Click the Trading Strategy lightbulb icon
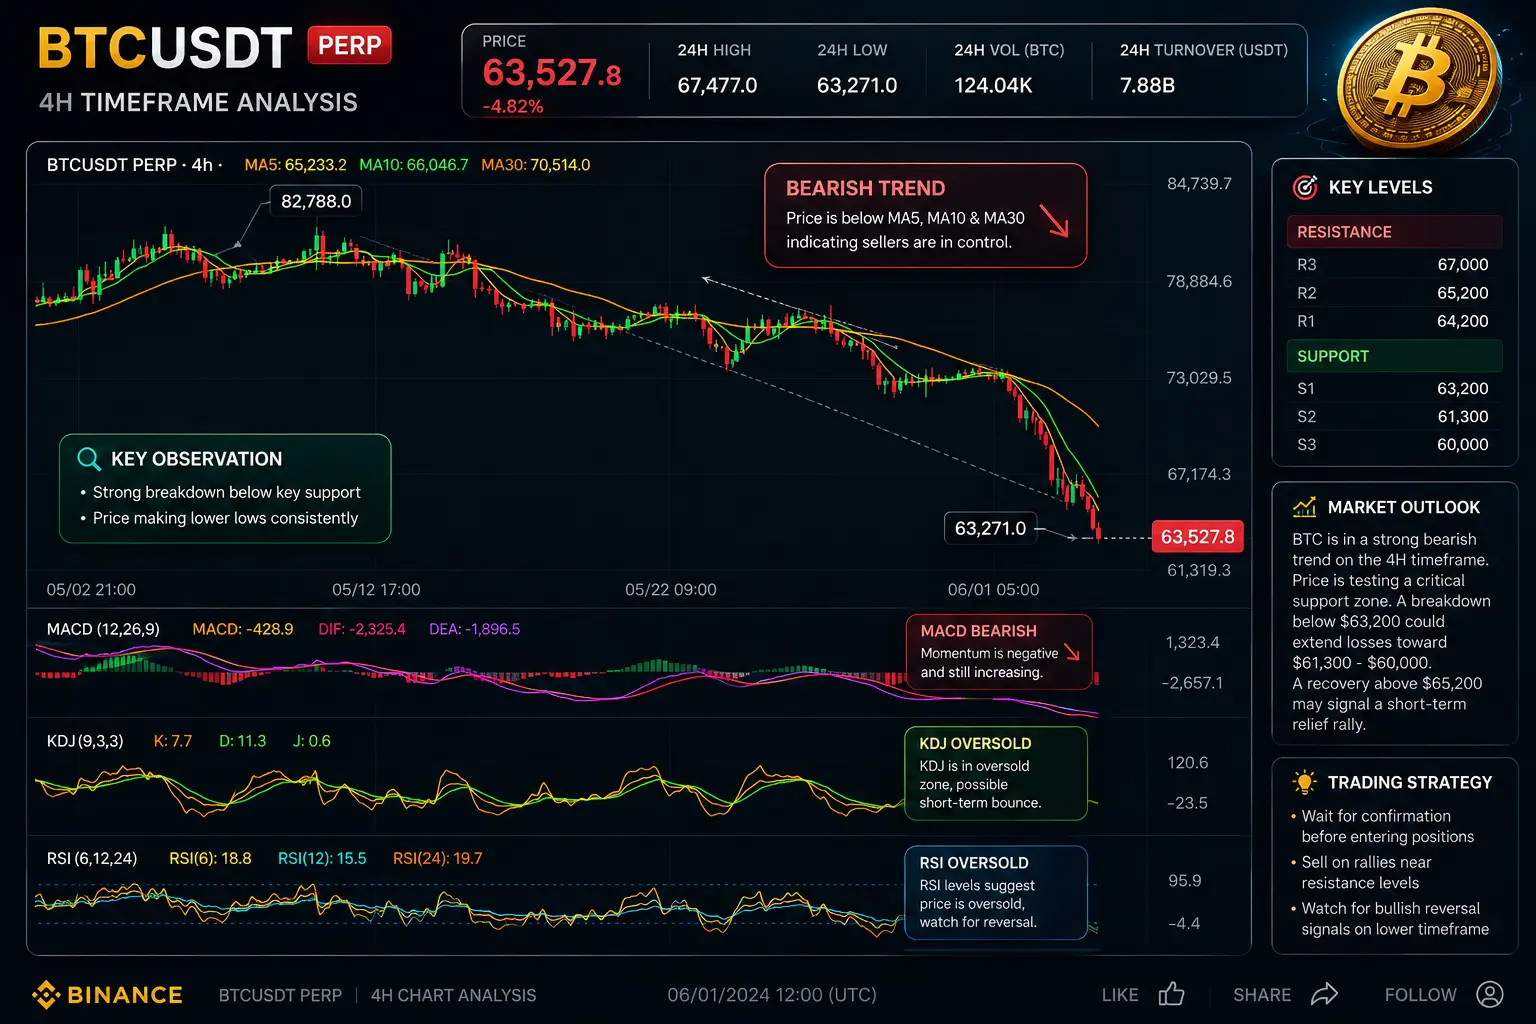This screenshot has height=1024, width=1536. (x=1304, y=782)
